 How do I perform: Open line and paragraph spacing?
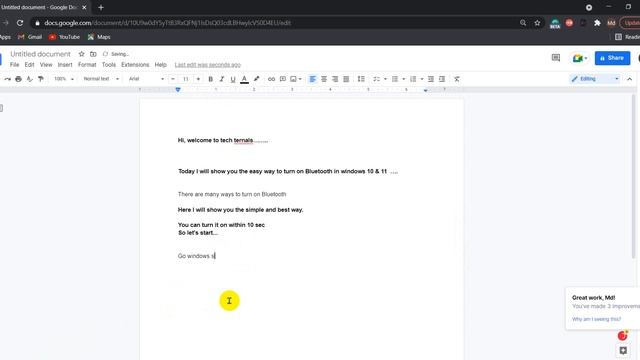(361, 79)
